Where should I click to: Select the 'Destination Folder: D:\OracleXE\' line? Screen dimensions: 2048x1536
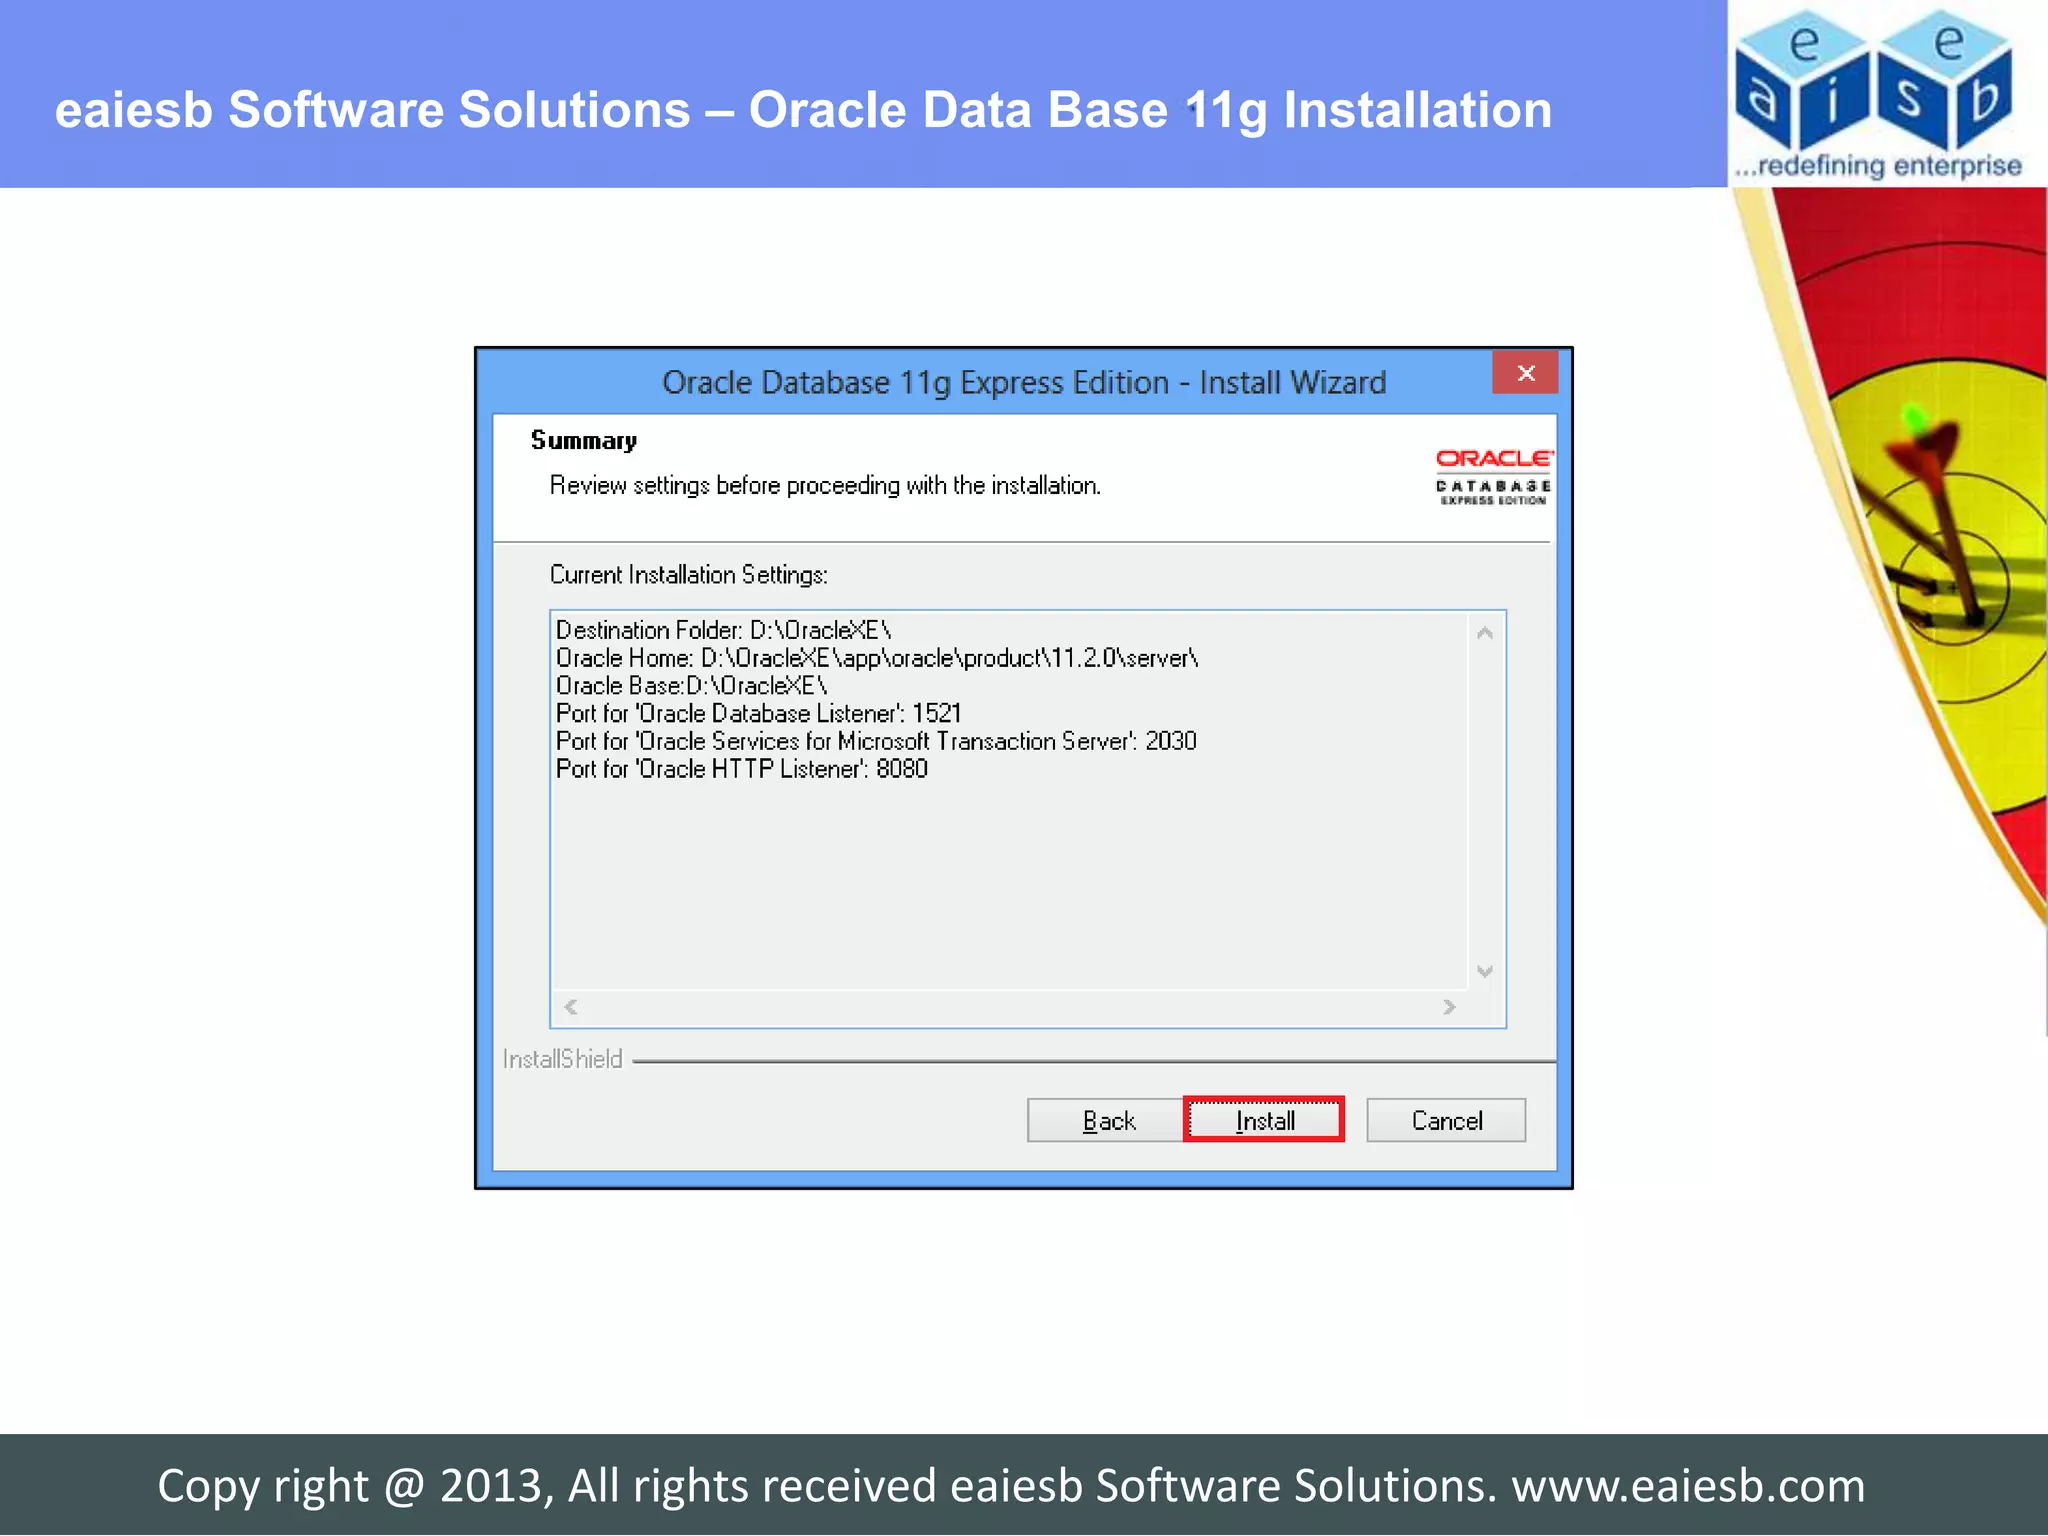click(724, 630)
